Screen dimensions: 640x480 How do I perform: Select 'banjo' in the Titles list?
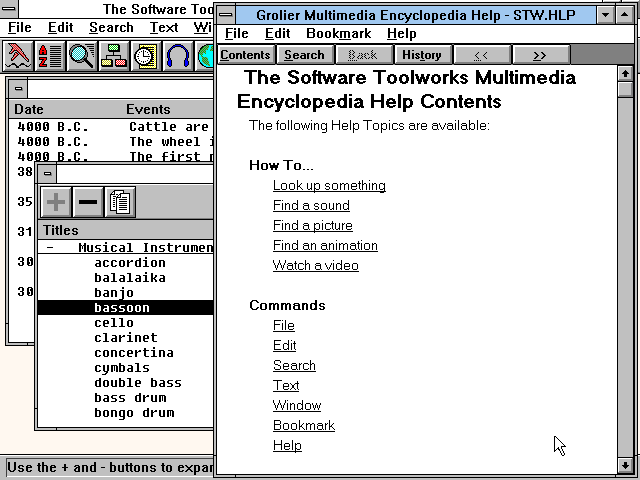(x=114, y=293)
